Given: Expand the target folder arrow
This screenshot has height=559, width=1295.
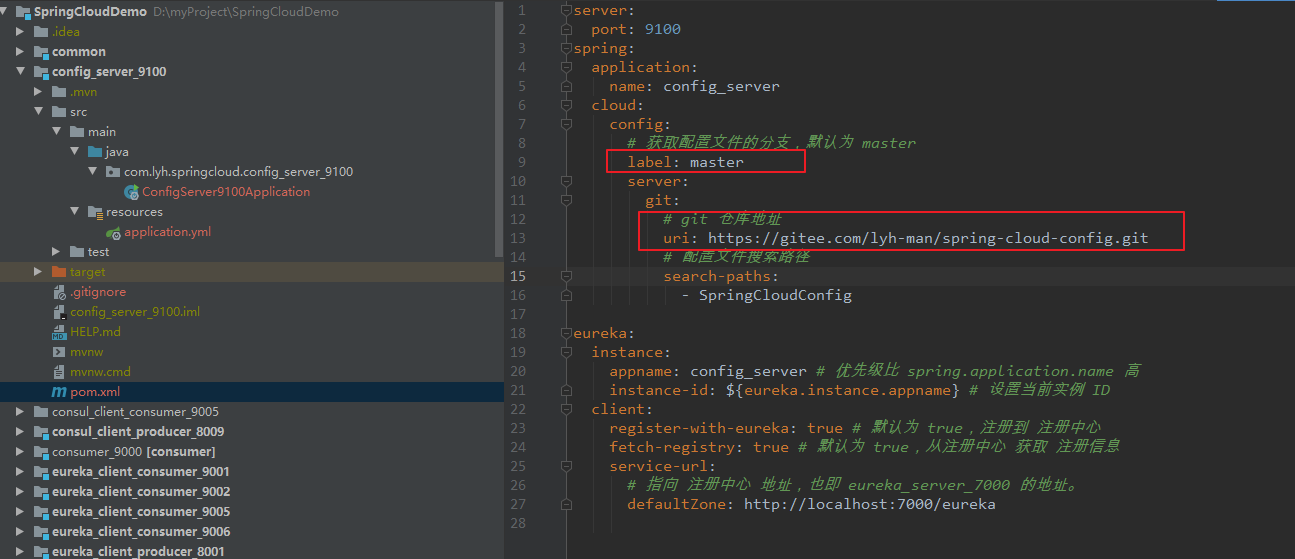Looking at the screenshot, I should click(x=38, y=272).
